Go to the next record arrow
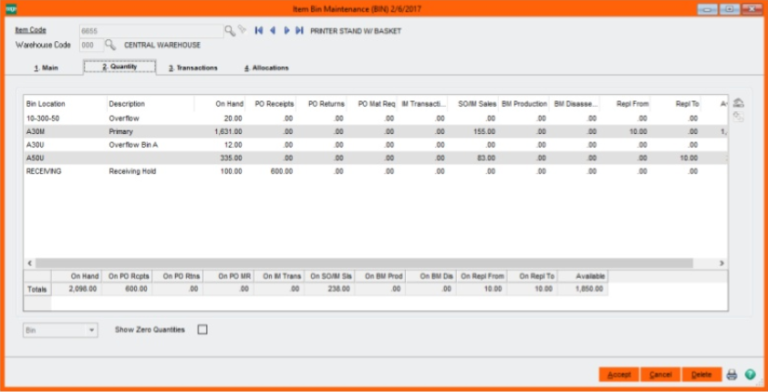This screenshot has height=392, width=768. pos(287,30)
